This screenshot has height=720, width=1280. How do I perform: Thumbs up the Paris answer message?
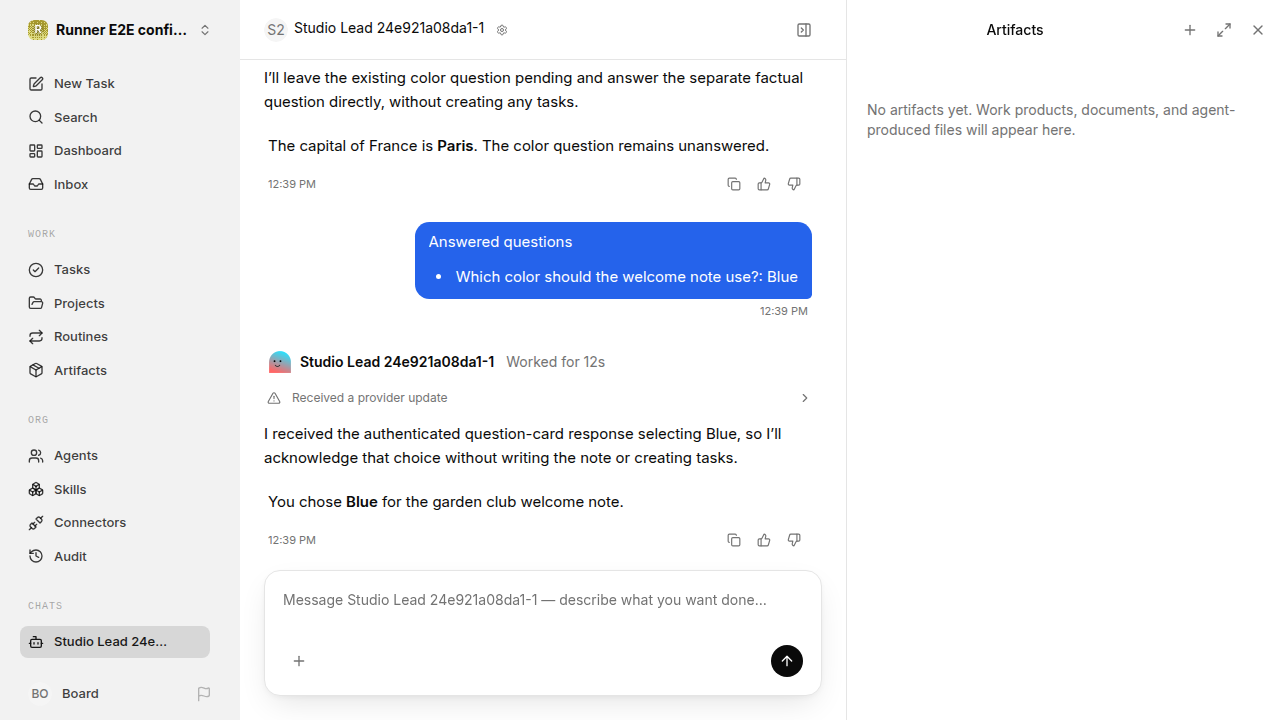(x=764, y=184)
